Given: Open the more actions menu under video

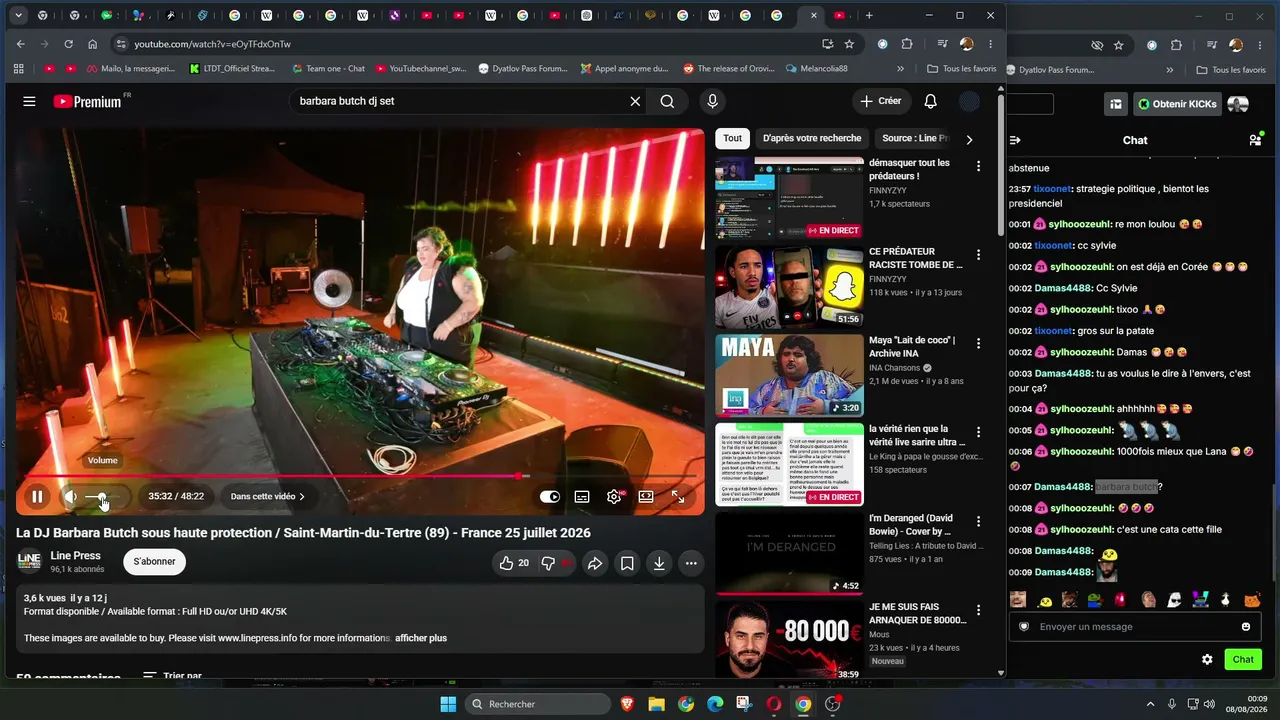Looking at the screenshot, I should (x=691, y=563).
